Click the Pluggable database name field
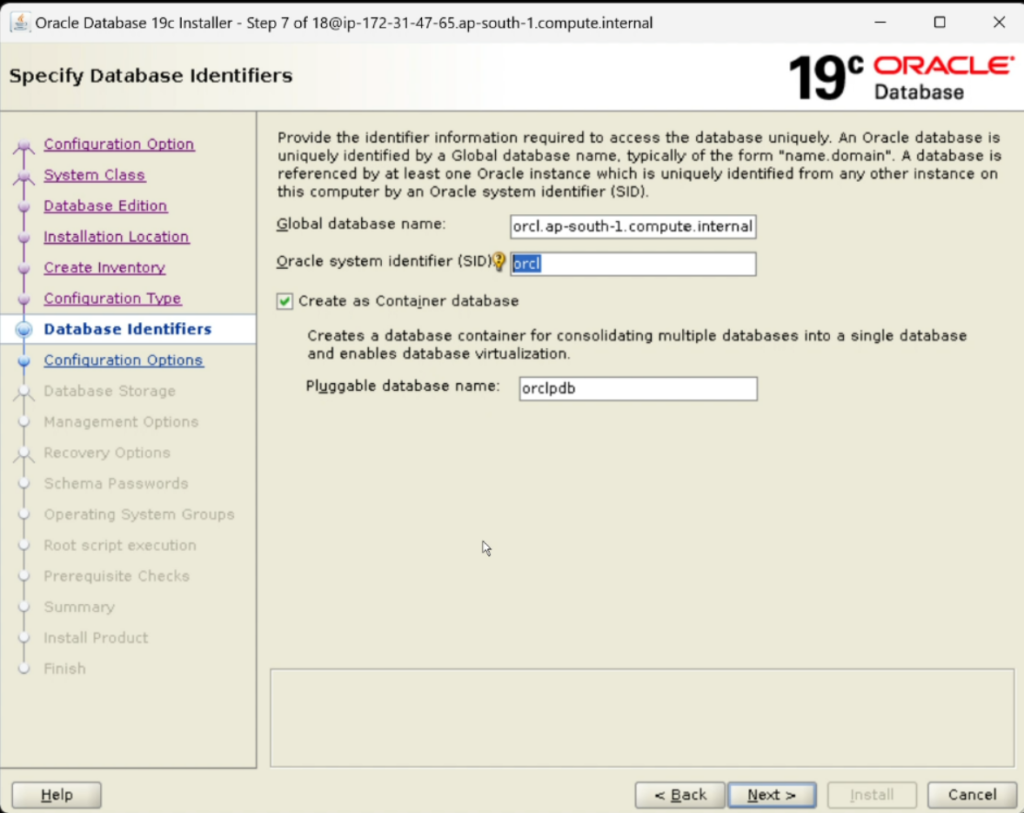Viewport: 1024px width, 813px height. pyautogui.click(x=638, y=389)
